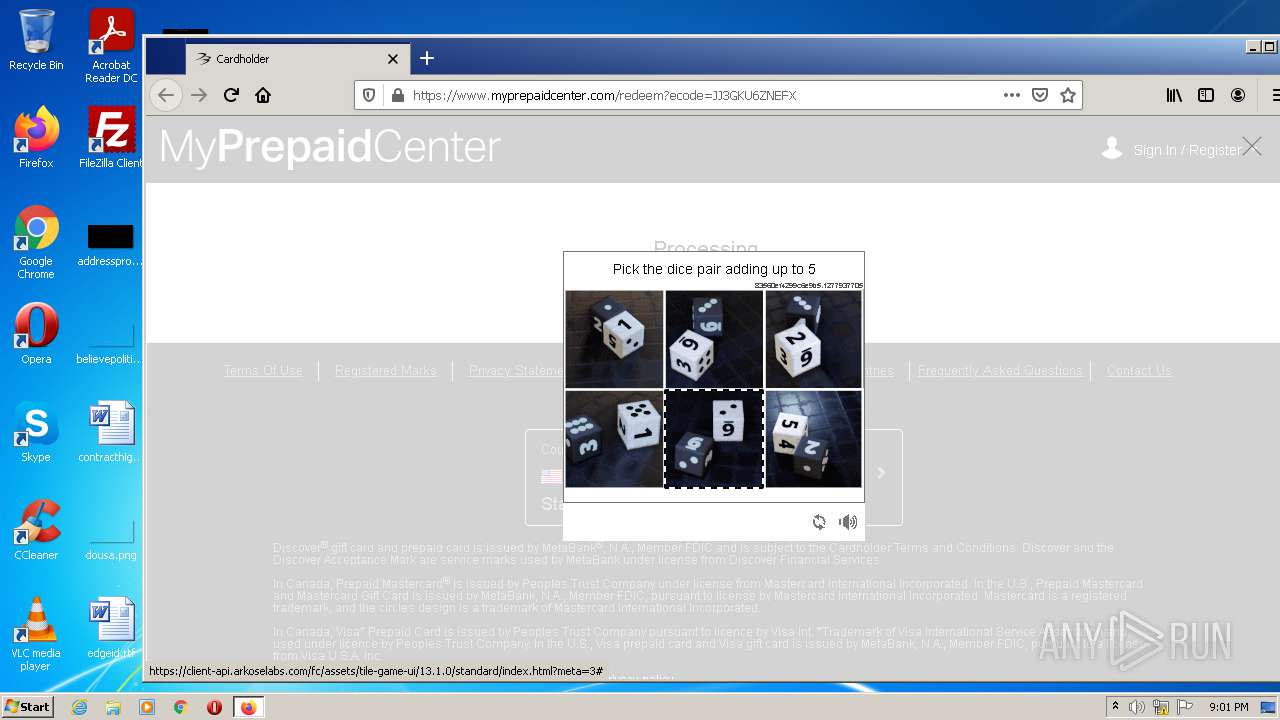Open the page actions three-dot menu
This screenshot has height=720, width=1280.
[x=1012, y=95]
